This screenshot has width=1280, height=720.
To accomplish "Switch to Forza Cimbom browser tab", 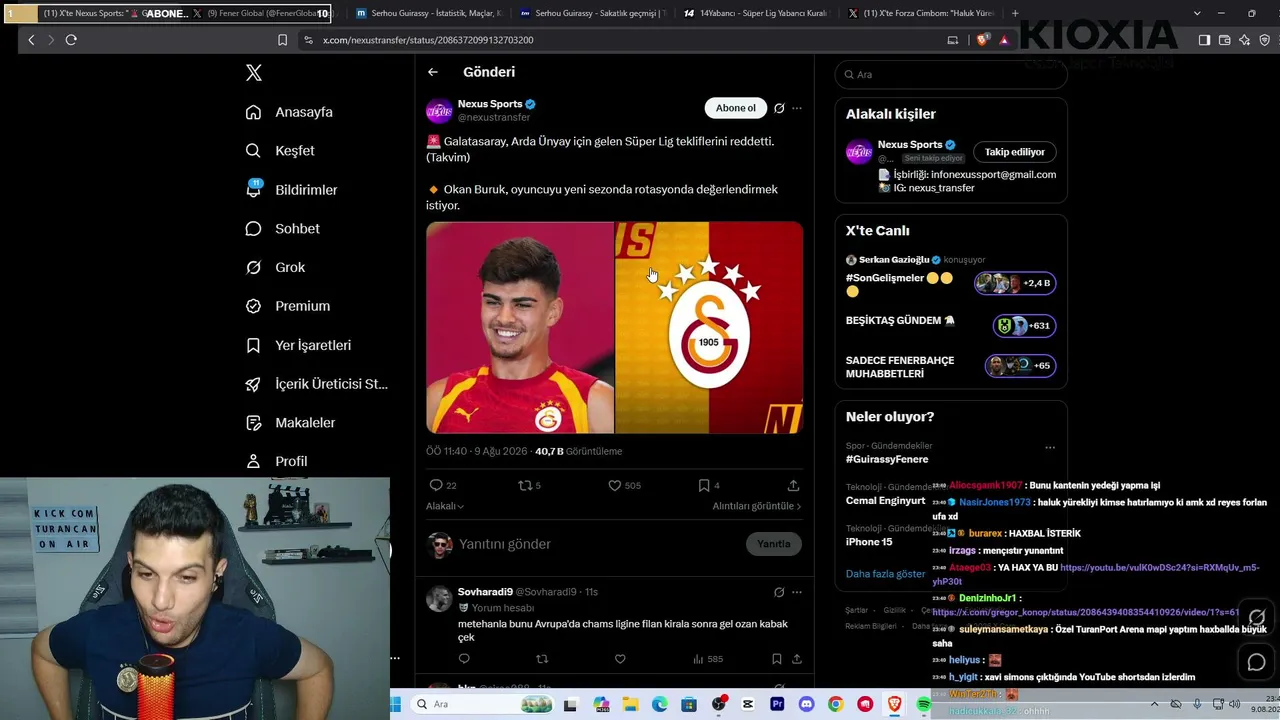I will pyautogui.click(x=922, y=14).
